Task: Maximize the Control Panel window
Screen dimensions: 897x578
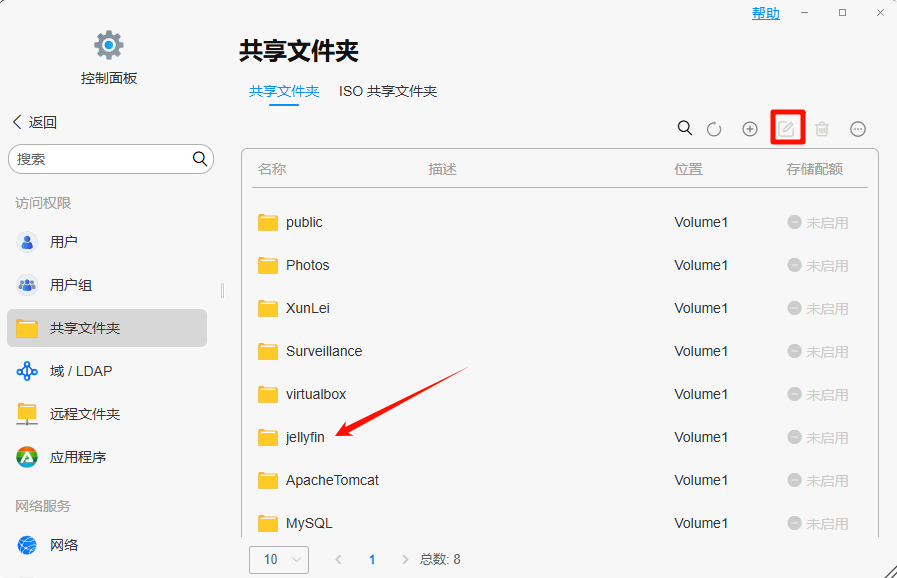Action: [842, 13]
